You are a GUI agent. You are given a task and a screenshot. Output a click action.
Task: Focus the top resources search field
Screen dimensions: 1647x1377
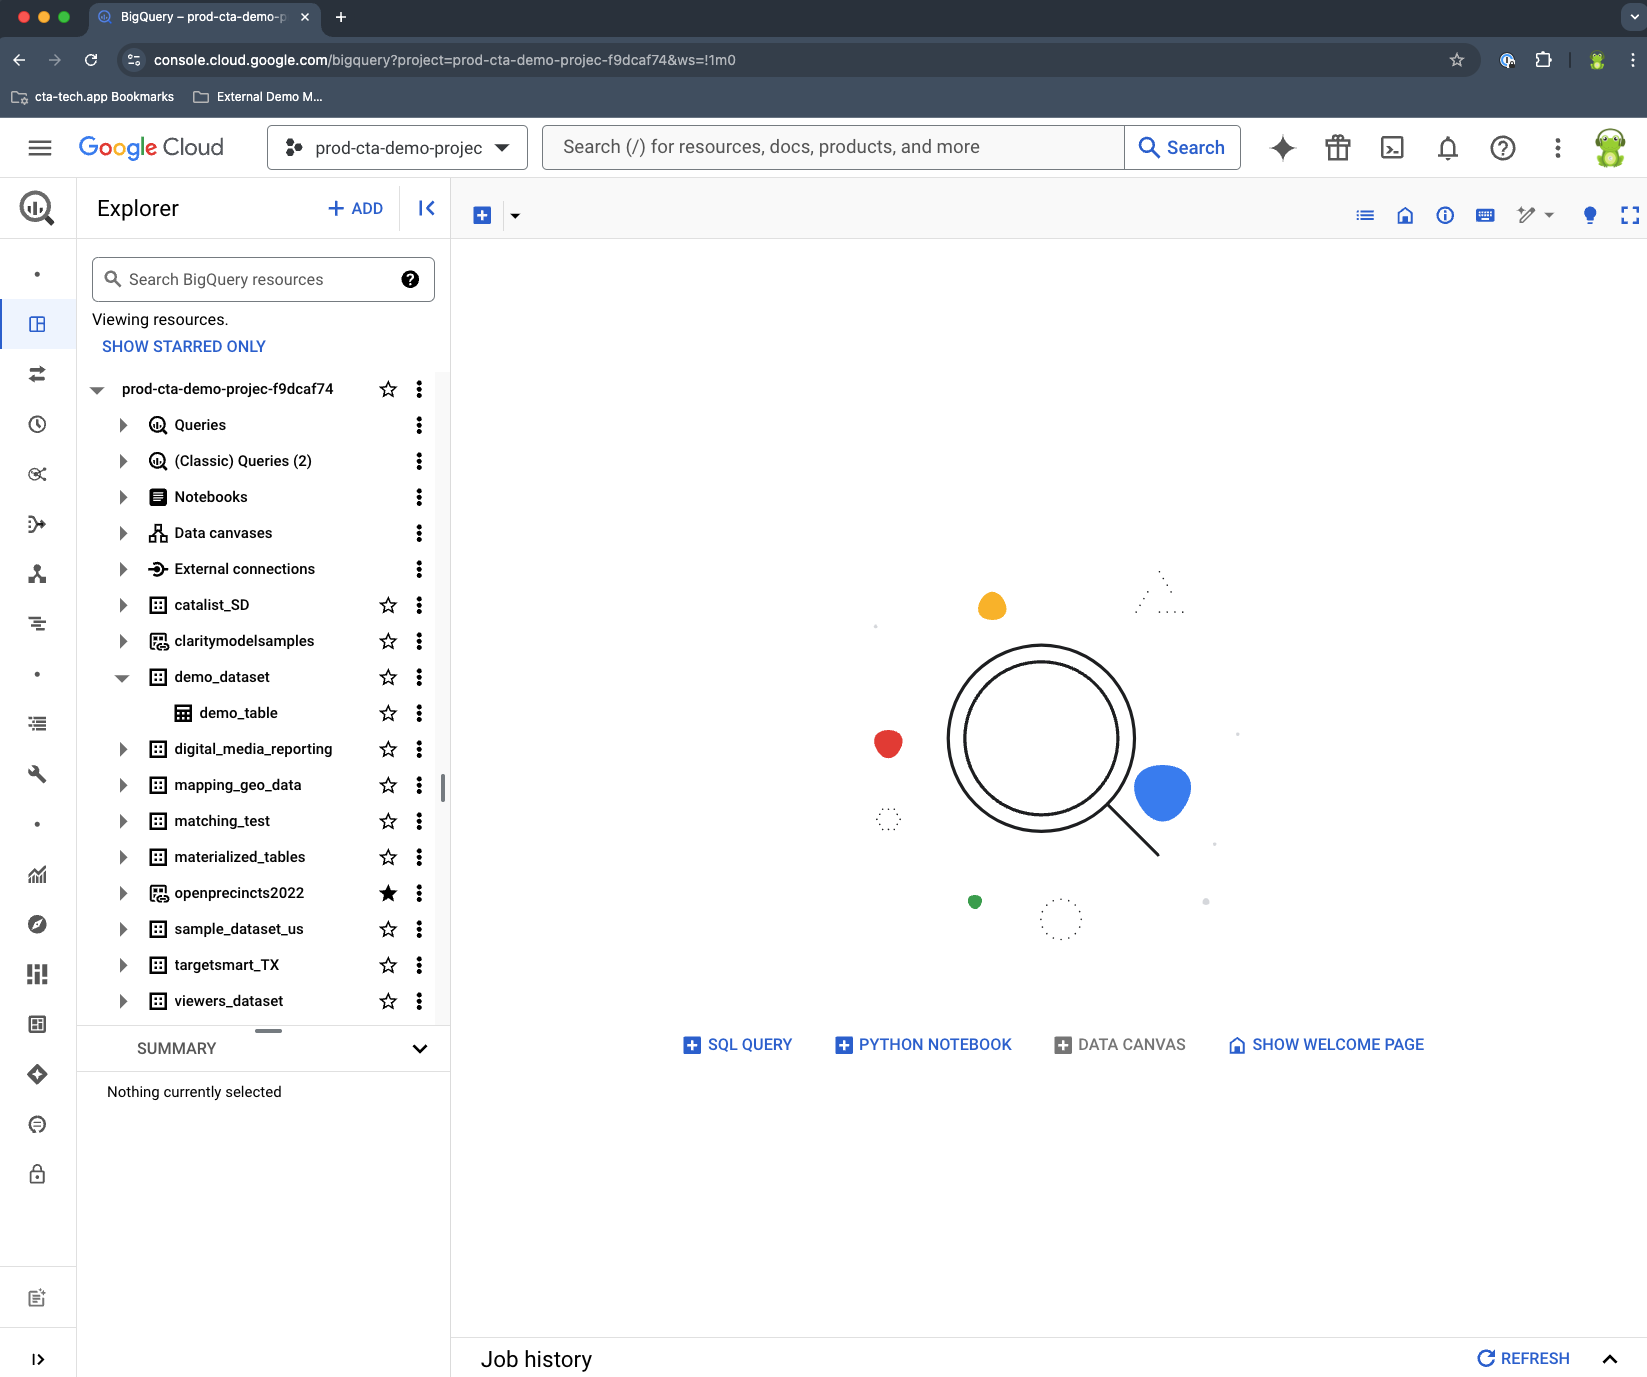coord(833,148)
